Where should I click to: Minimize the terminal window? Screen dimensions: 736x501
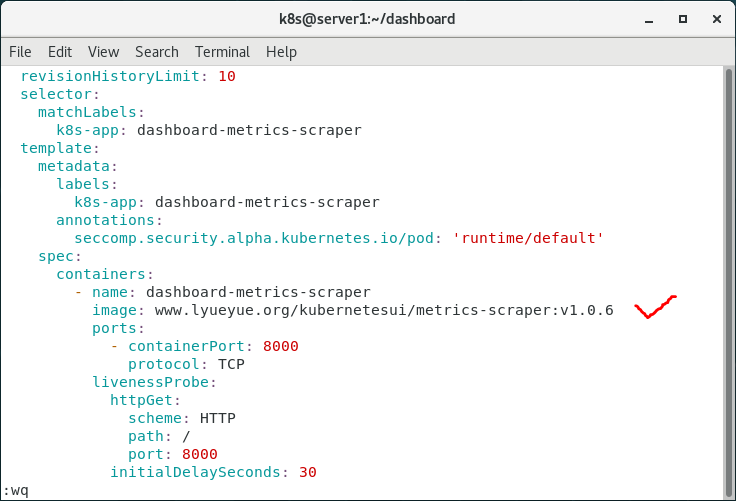pyautogui.click(x=649, y=19)
